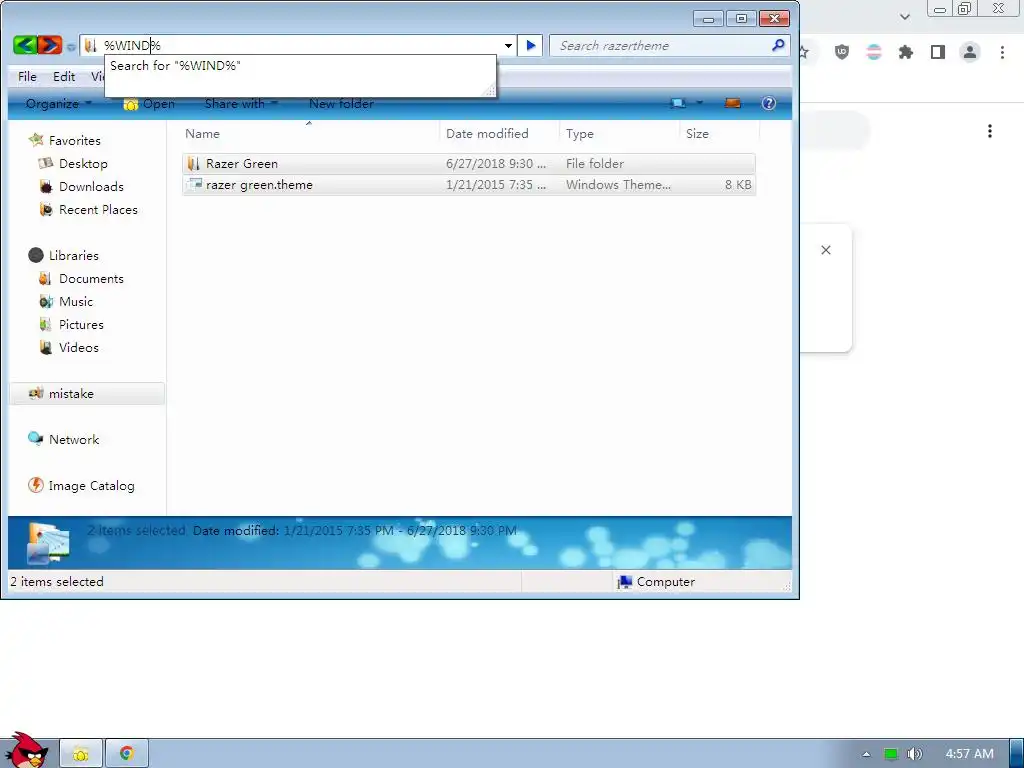The image size is (1024, 768).
Task: Click the Favorites star icon
Action: (x=36, y=139)
